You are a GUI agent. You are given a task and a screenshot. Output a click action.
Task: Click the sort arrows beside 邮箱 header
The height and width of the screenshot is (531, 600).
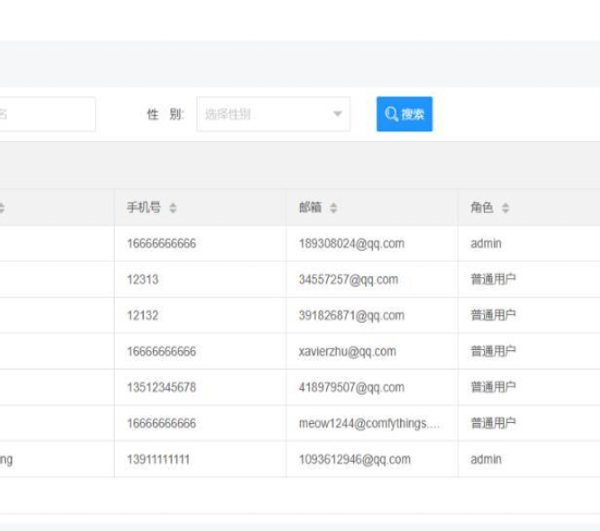coord(333,208)
